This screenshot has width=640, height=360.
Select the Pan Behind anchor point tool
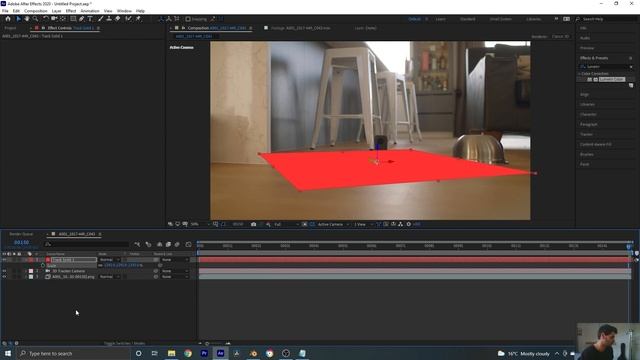coord(63,19)
